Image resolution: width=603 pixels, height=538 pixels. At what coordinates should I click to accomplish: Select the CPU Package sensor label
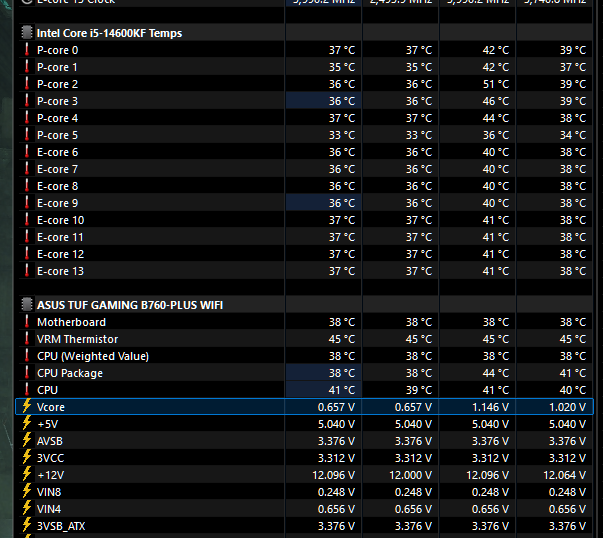pyautogui.click(x=70, y=373)
